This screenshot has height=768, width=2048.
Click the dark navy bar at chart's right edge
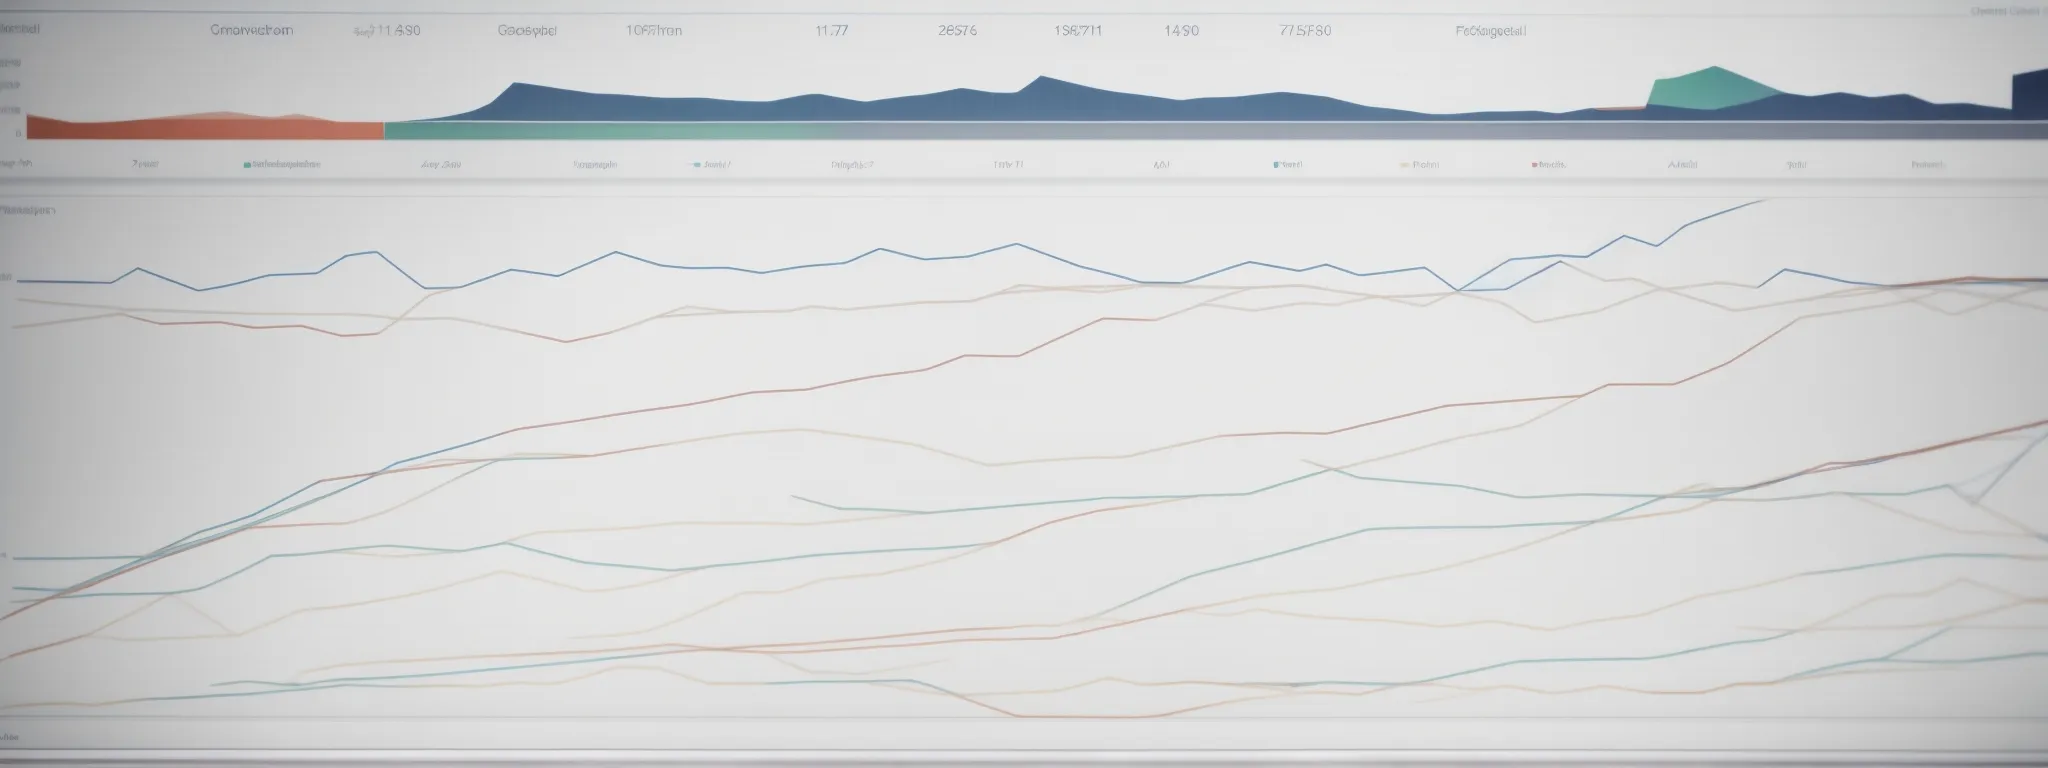(2029, 95)
